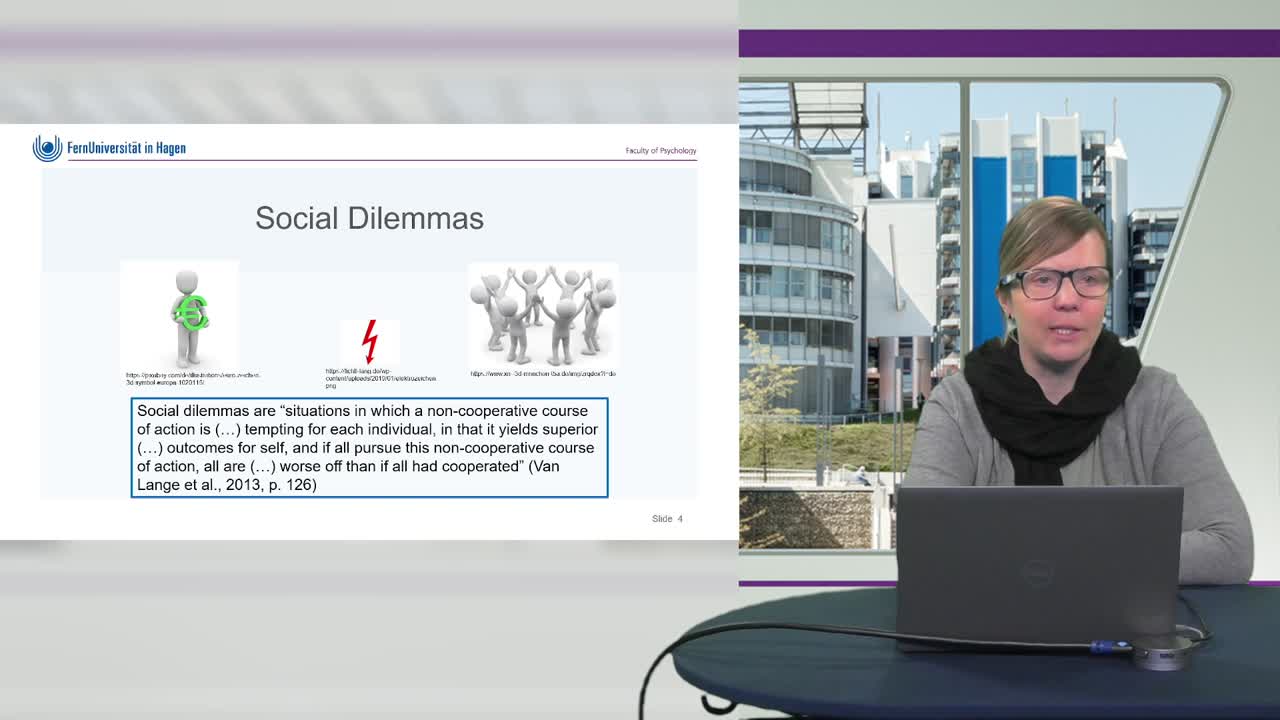Viewport: 1280px width, 720px height.
Task: Click the red lightning bolt icon
Action: point(370,342)
